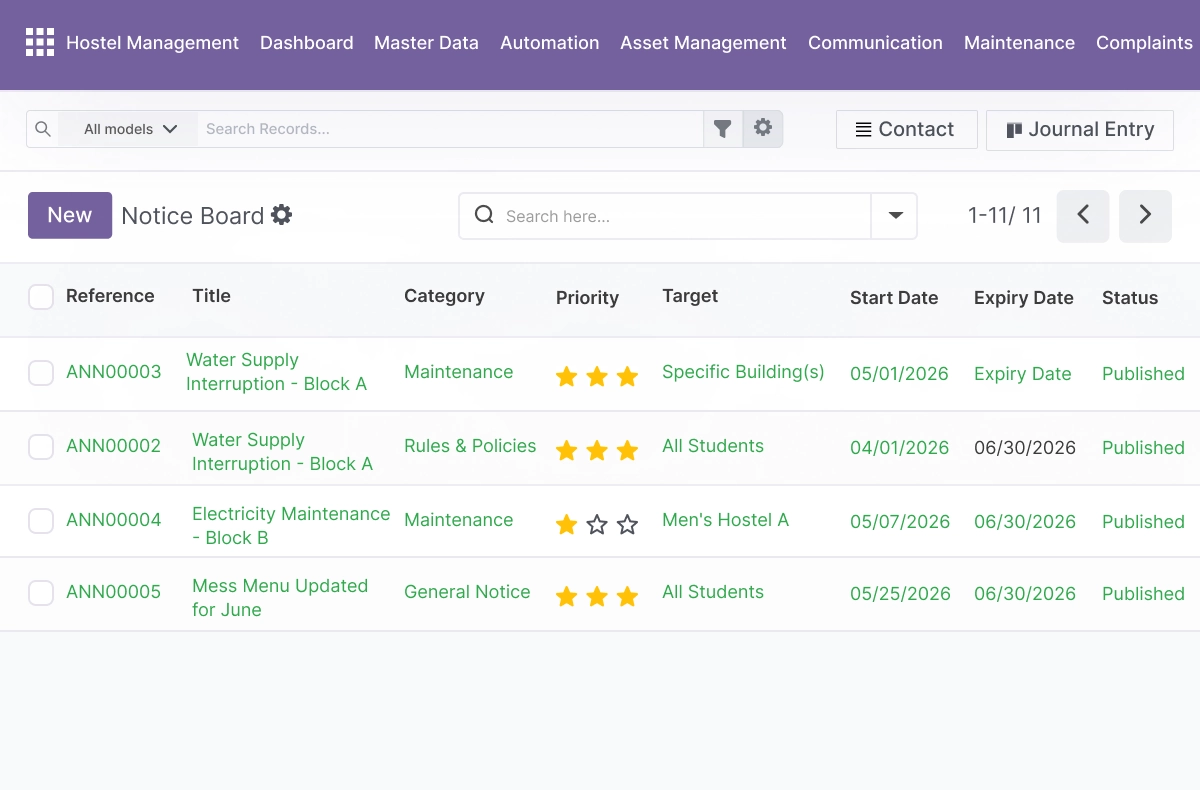1200x790 pixels.
Task: Open the Communication menu
Action: [x=875, y=43]
